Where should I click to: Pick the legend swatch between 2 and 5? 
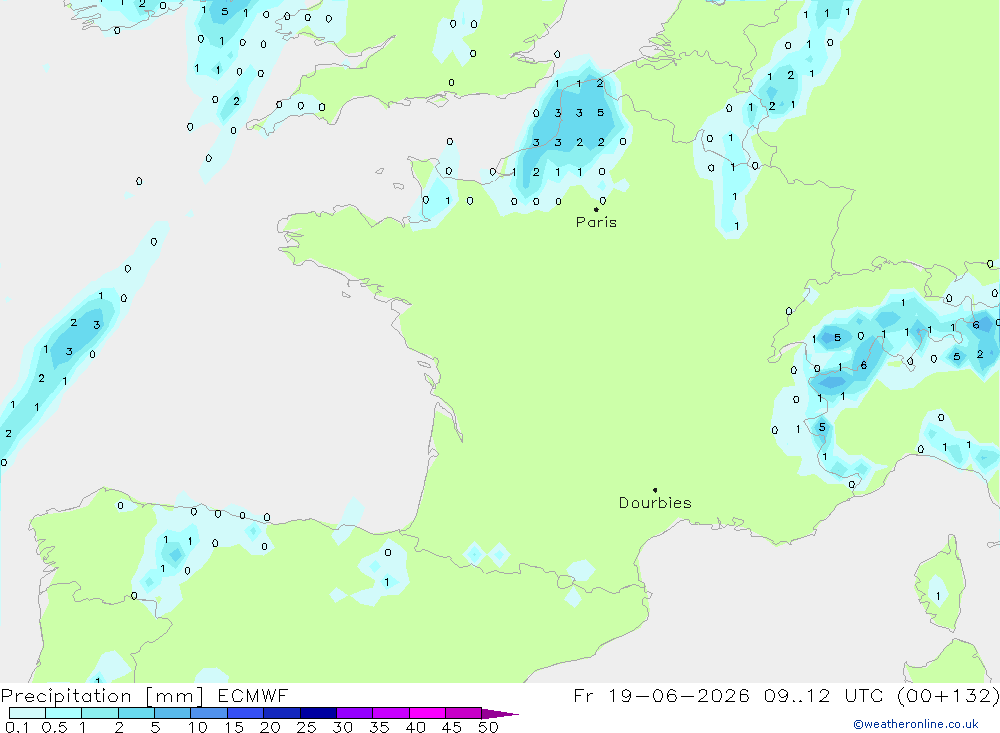136,713
